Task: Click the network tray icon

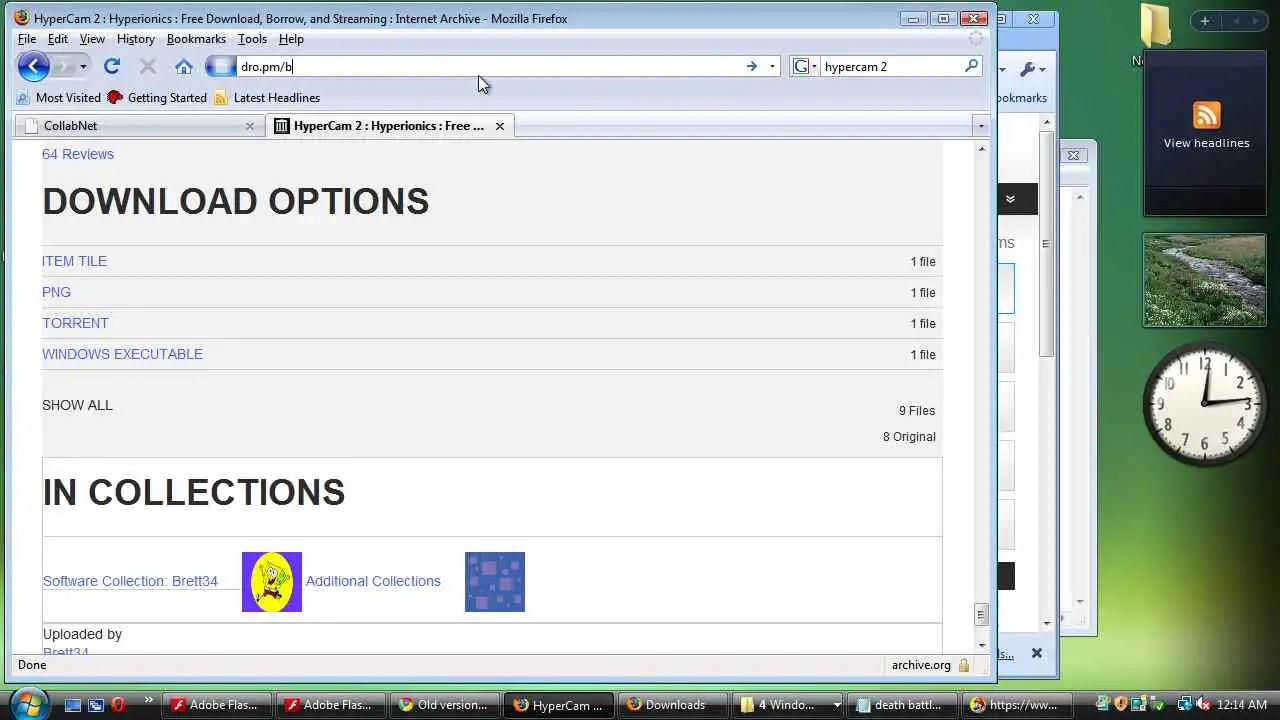Action: 1184,705
